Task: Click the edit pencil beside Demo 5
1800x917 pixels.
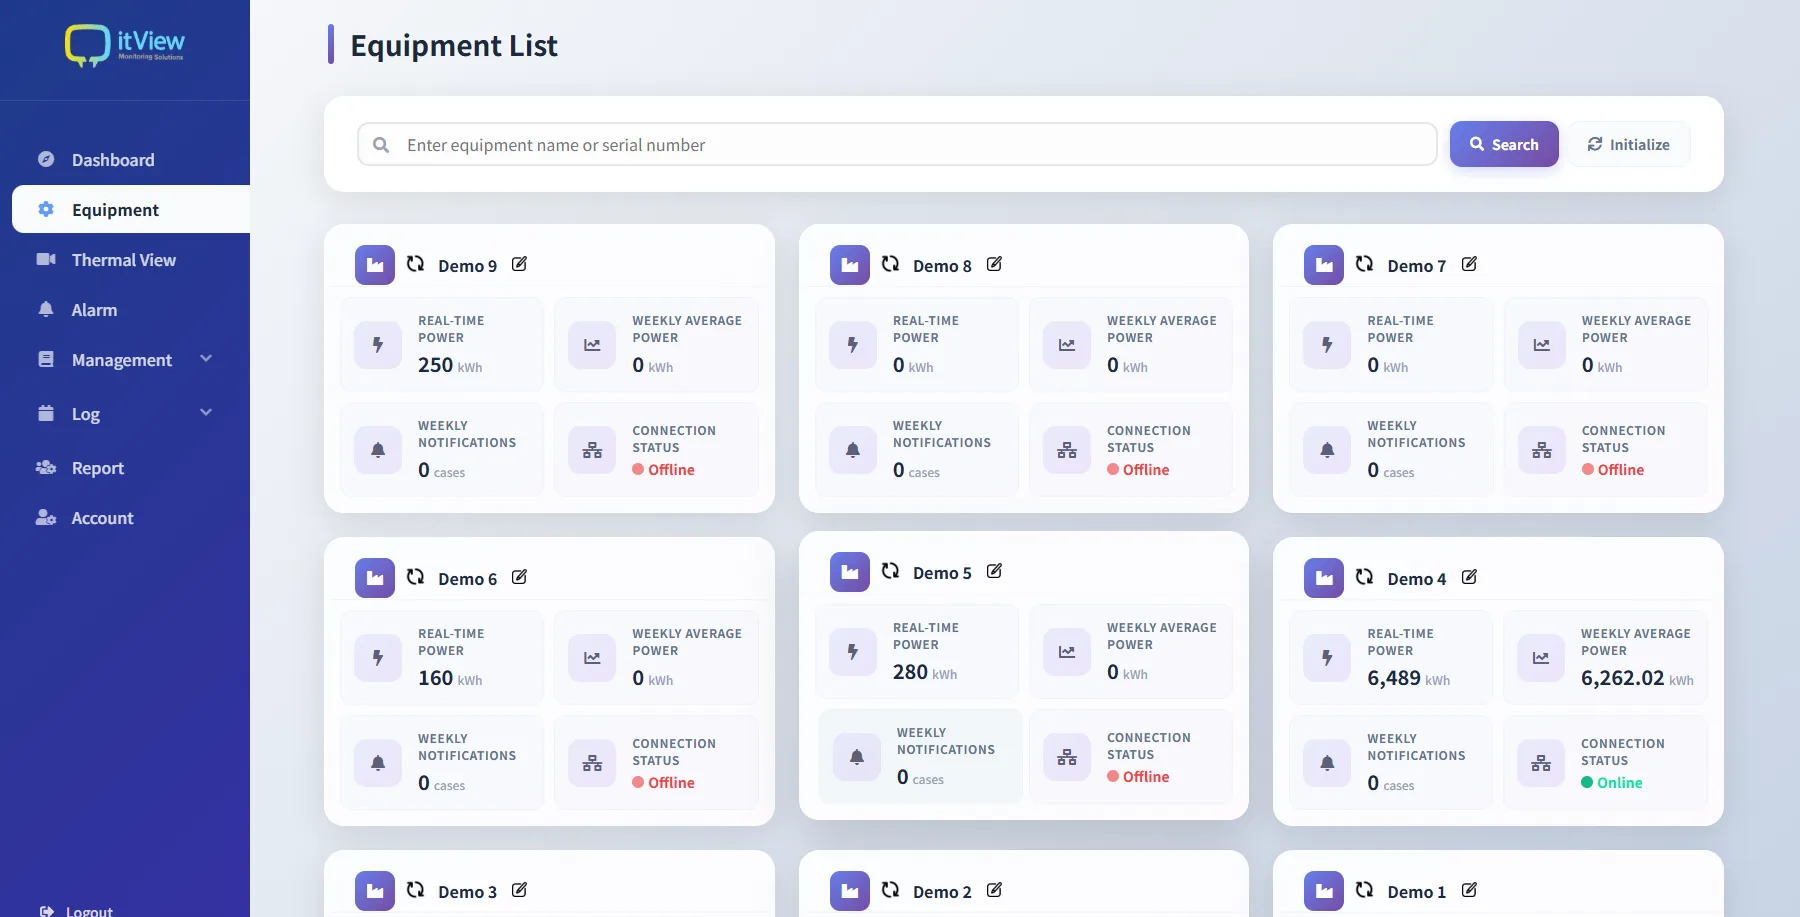Action: (994, 571)
